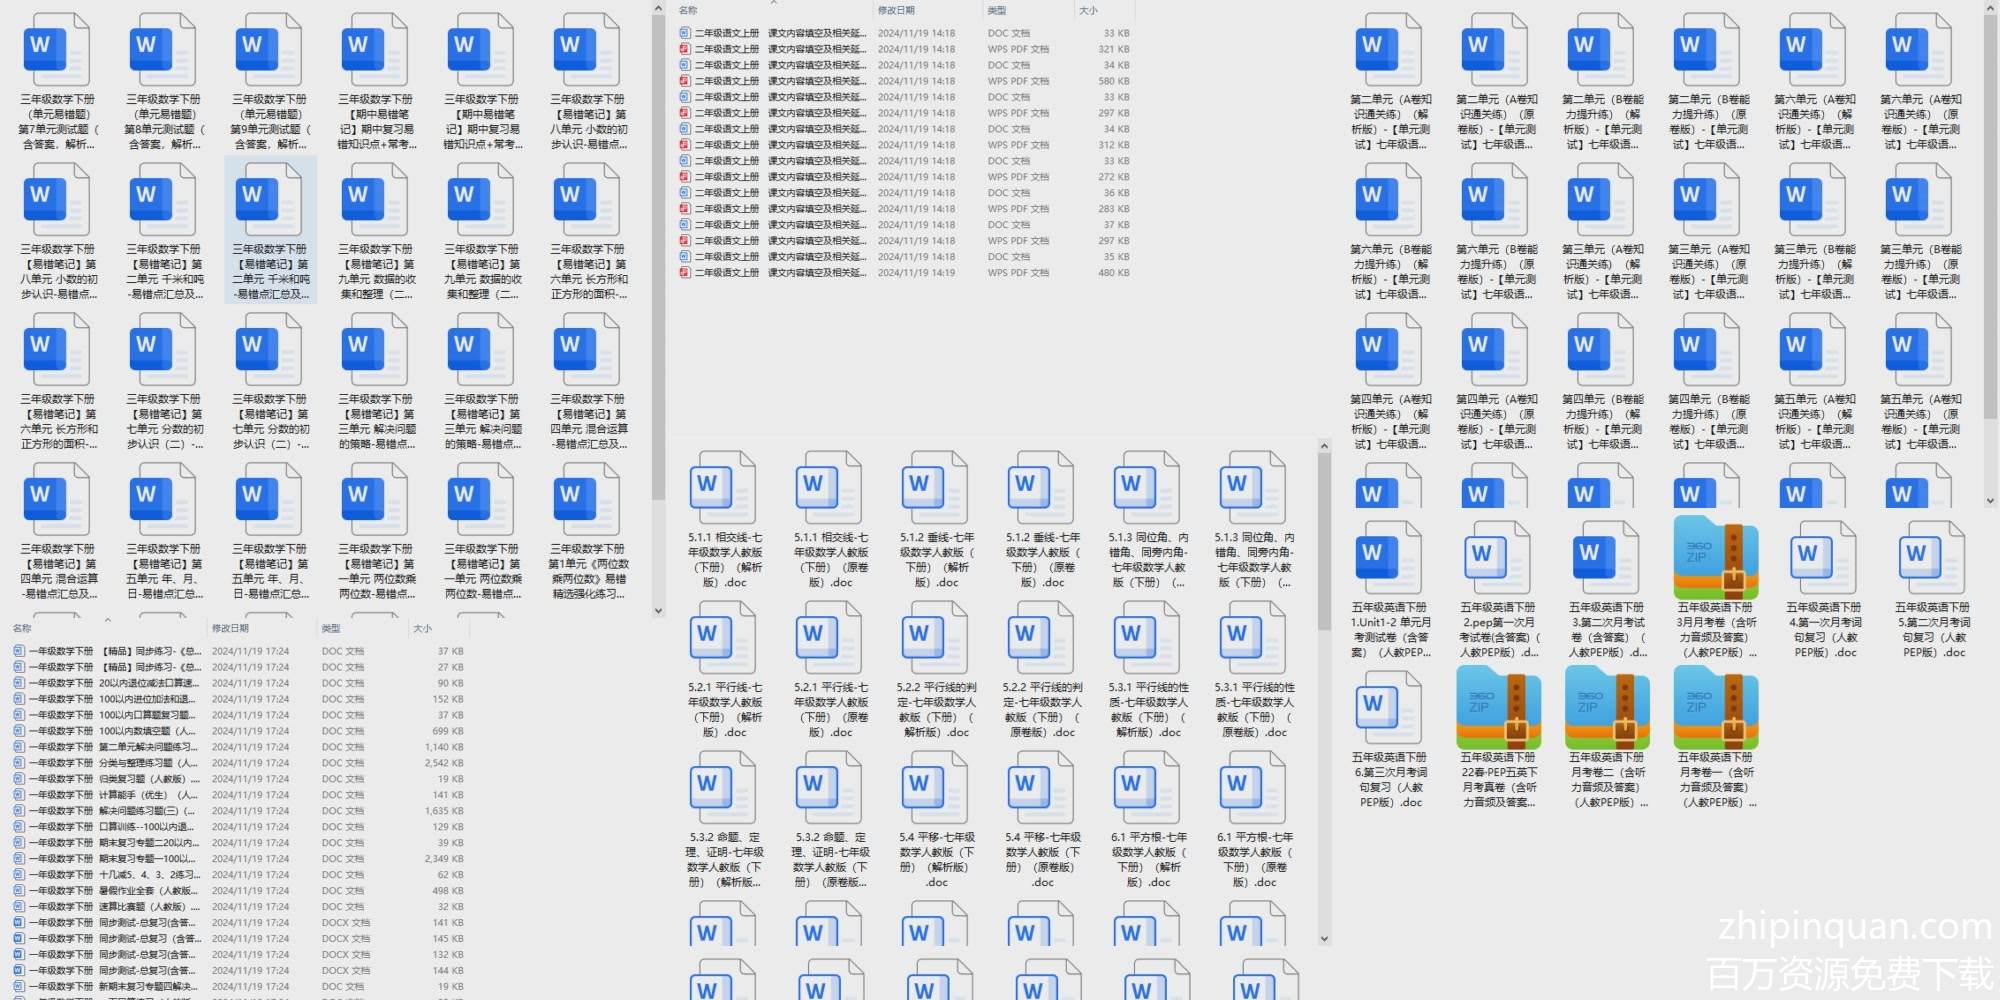
Task: Click 名称 column header in 二年级语文上册 list
Action: [688, 10]
